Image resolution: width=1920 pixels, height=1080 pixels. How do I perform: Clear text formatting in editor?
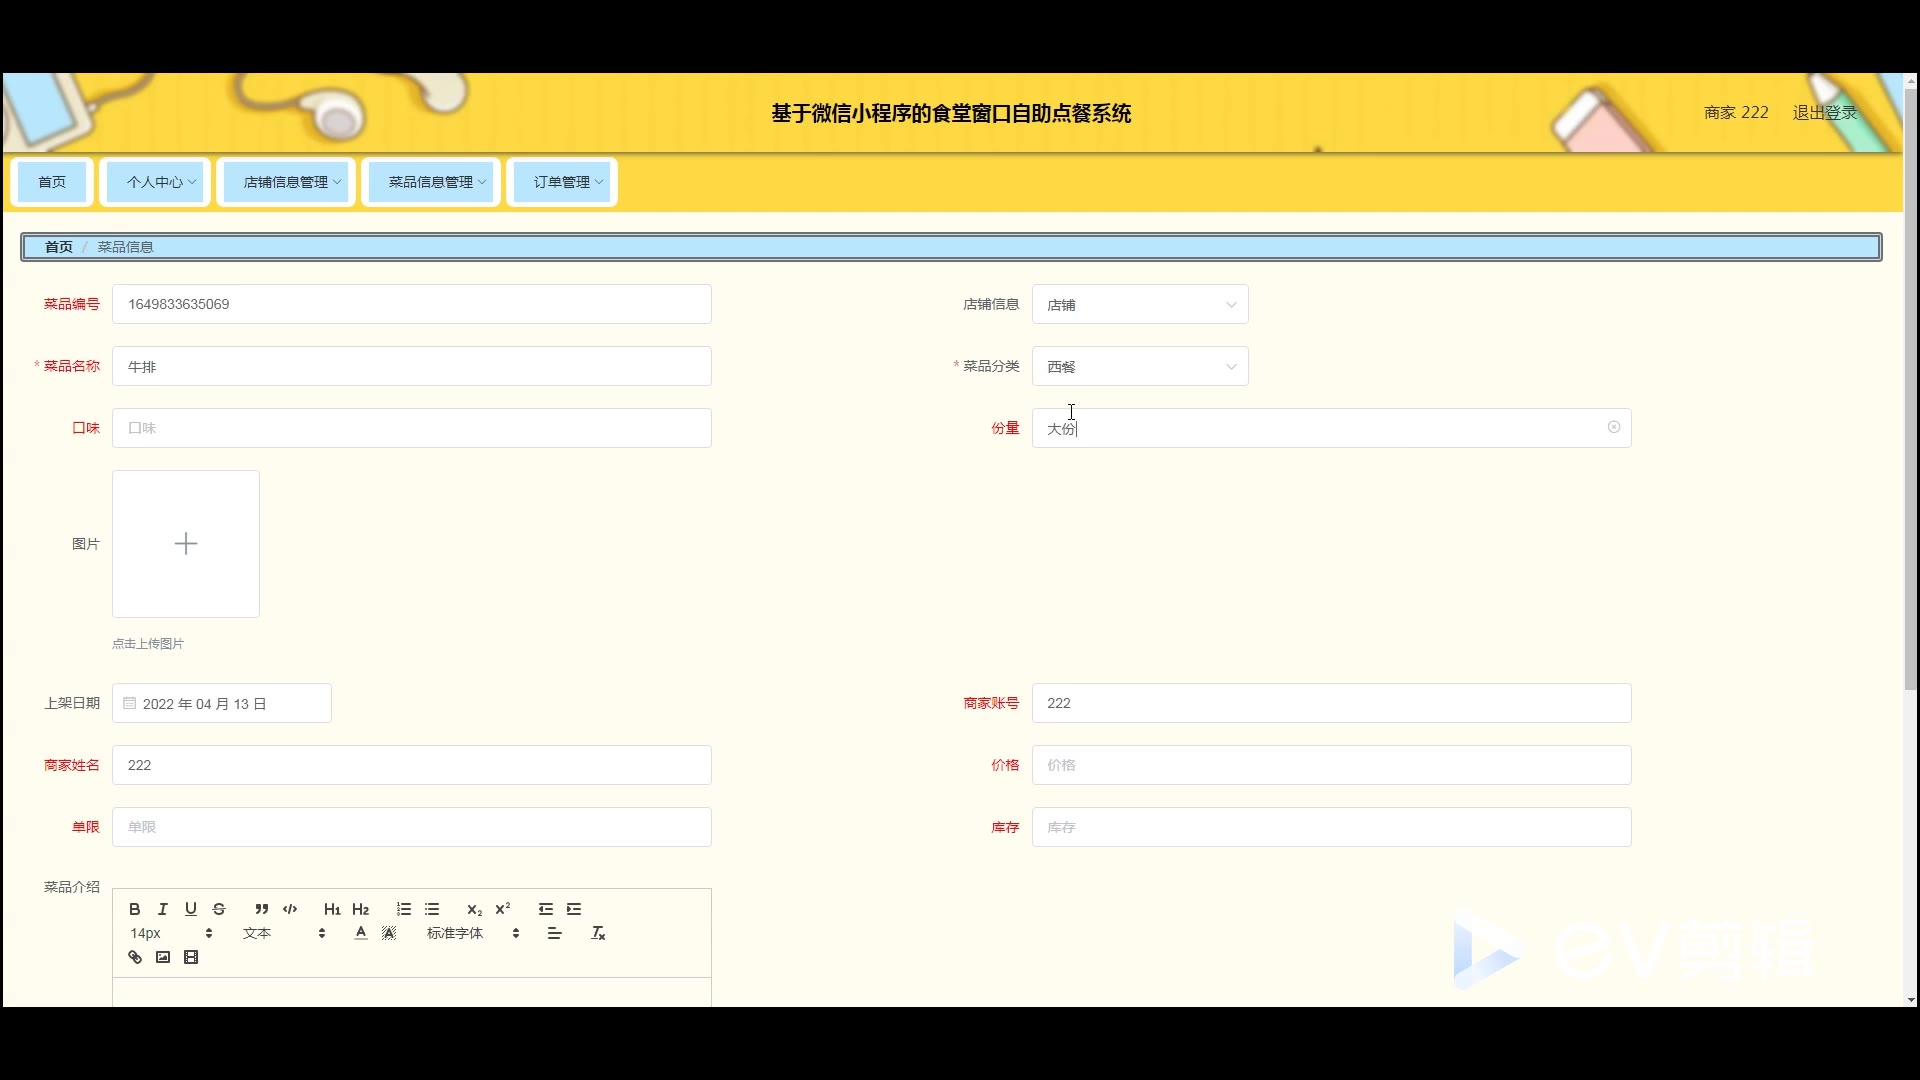(598, 933)
